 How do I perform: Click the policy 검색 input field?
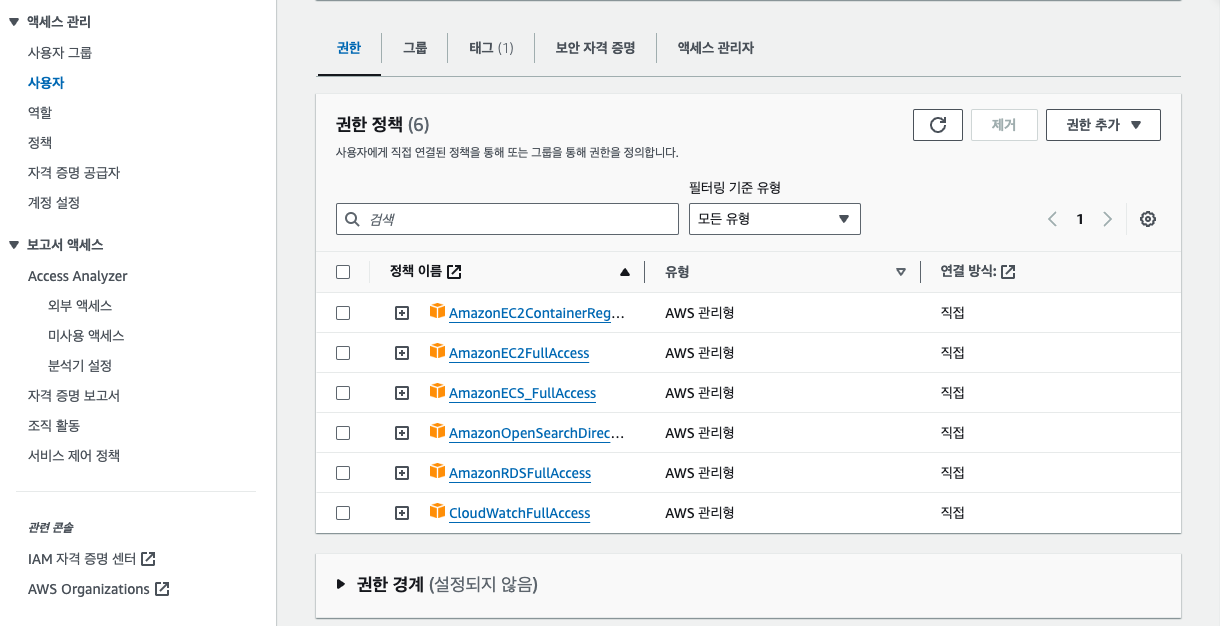click(507, 219)
